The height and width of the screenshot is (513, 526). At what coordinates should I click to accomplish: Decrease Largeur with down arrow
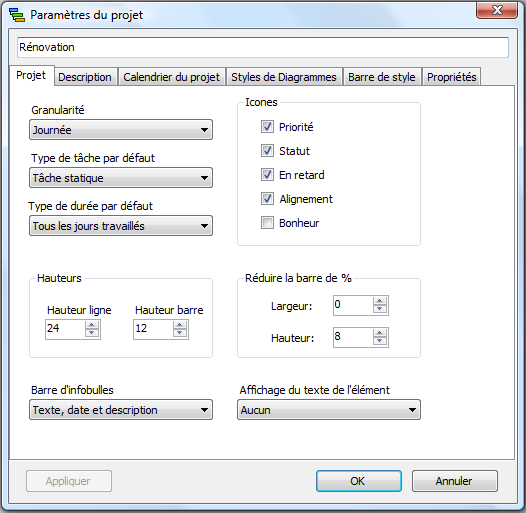(380, 309)
